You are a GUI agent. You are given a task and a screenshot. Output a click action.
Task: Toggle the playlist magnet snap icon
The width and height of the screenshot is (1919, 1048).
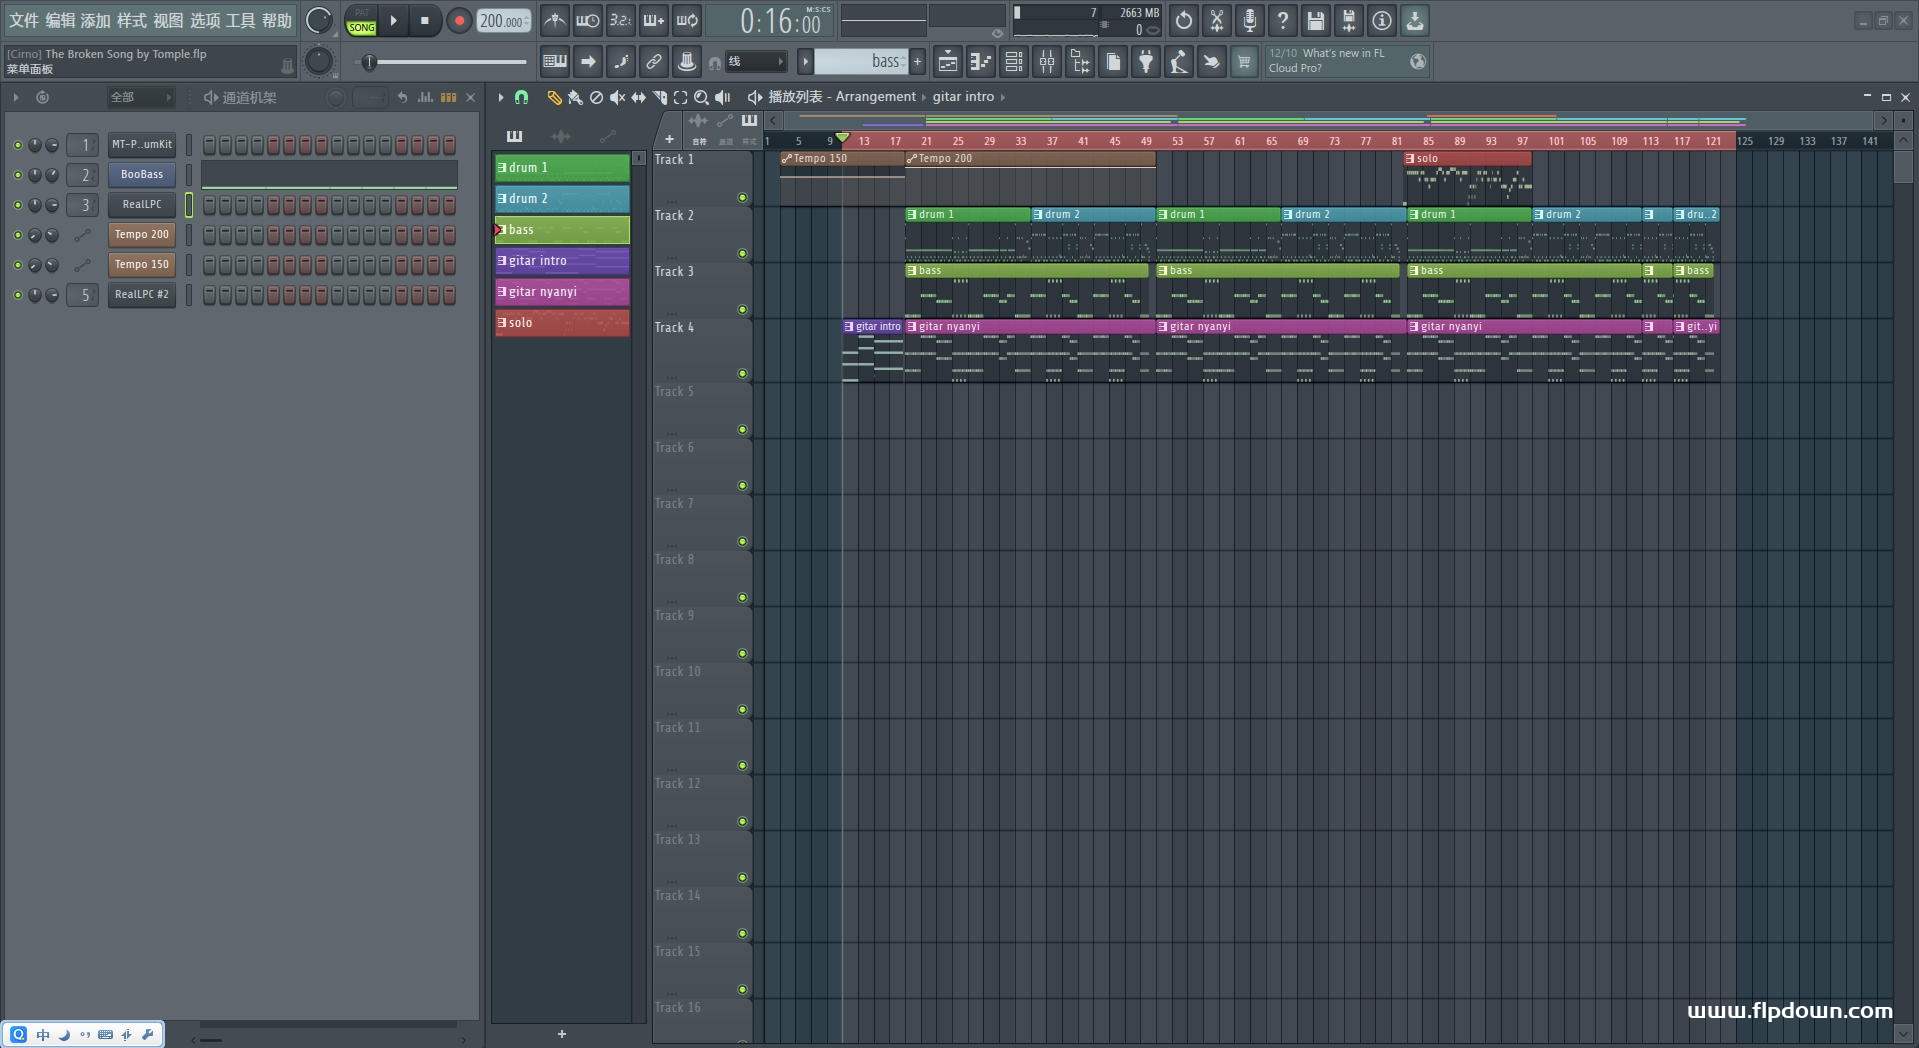pyautogui.click(x=521, y=97)
